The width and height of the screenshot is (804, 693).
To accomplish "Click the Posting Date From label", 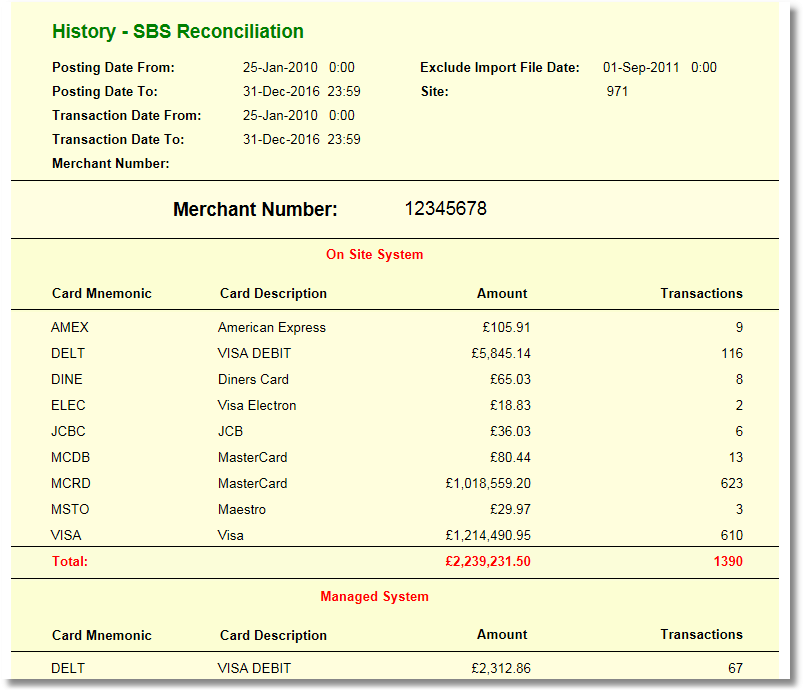I will [x=113, y=68].
